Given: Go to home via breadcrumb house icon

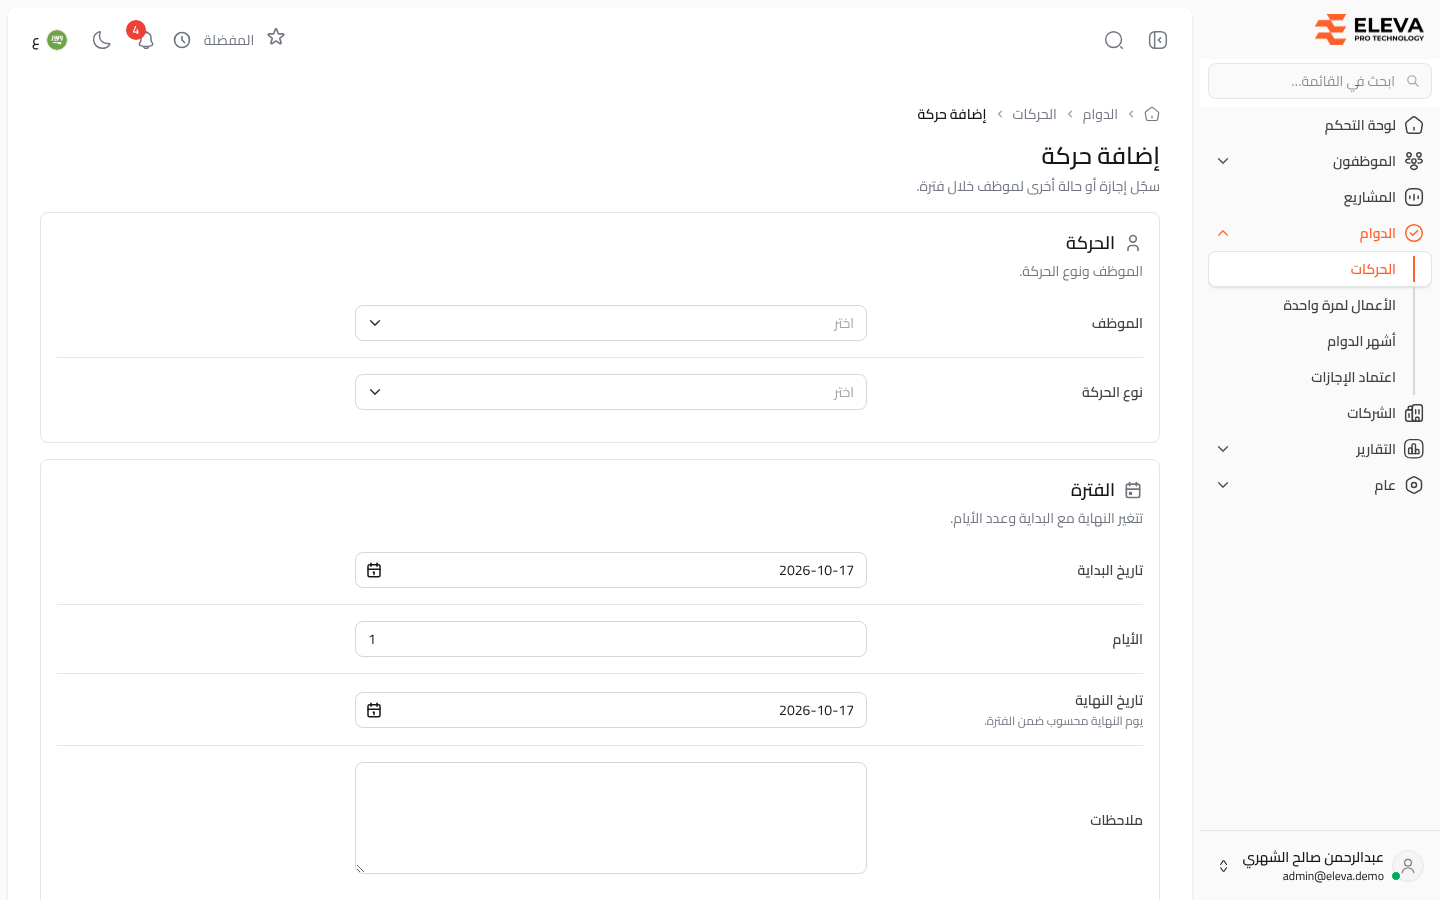Looking at the screenshot, I should (1152, 114).
